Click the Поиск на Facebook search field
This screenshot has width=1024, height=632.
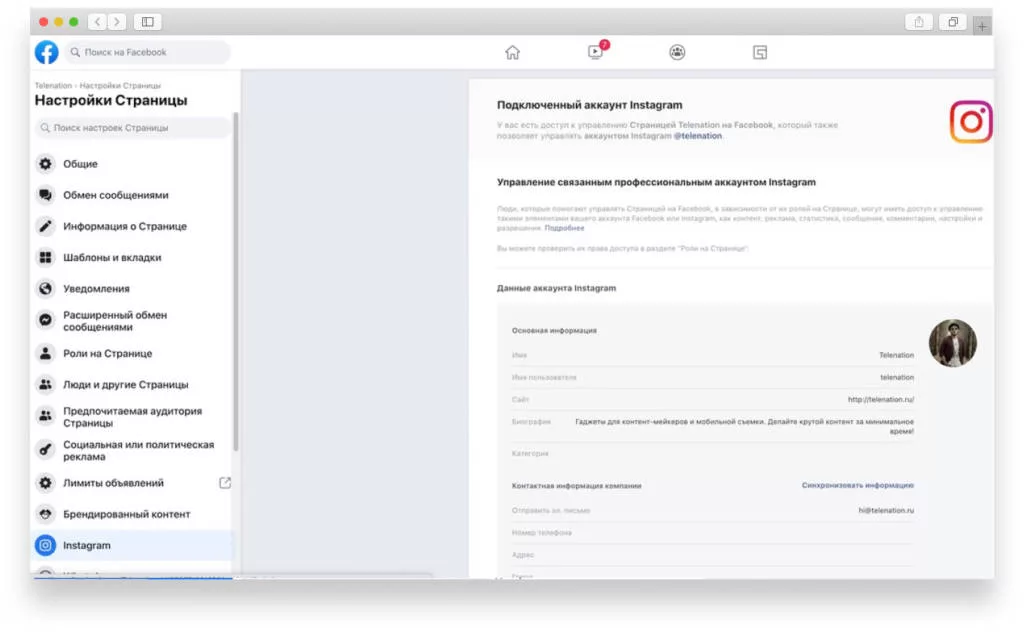click(x=147, y=52)
